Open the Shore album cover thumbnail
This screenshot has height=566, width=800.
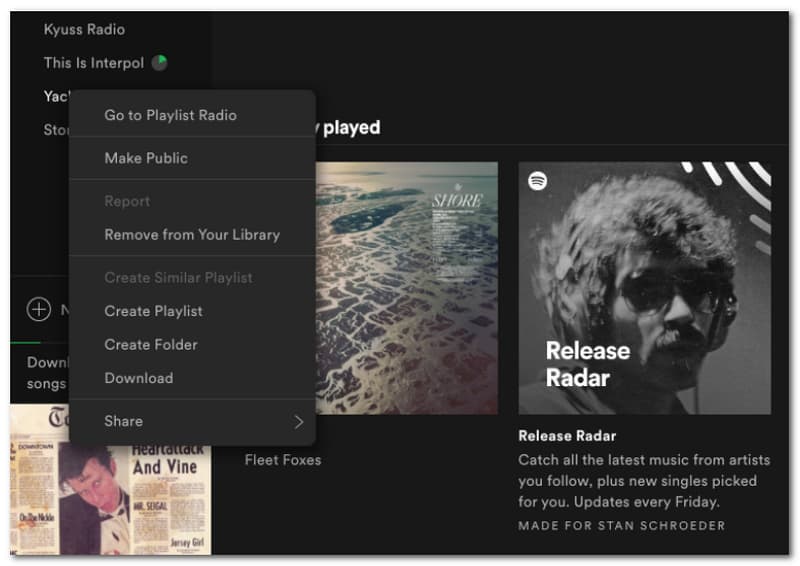point(407,288)
